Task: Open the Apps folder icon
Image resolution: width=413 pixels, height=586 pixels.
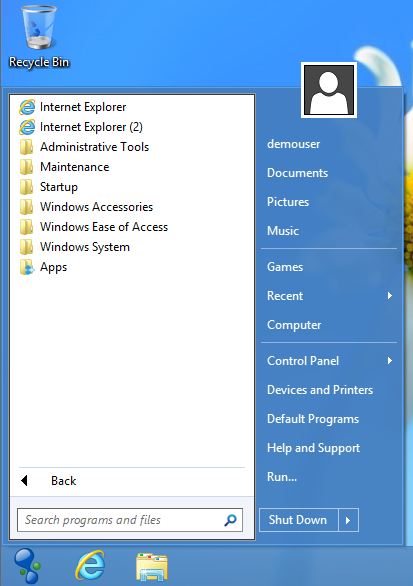Action: 27,267
